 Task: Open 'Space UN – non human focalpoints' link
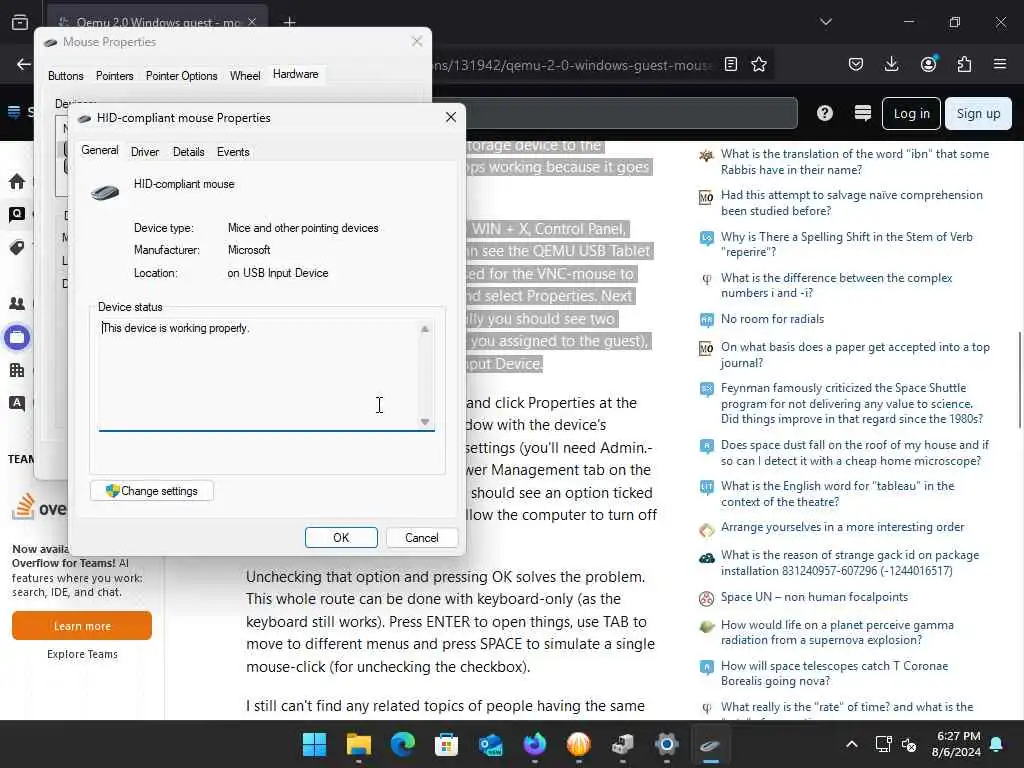tap(814, 597)
